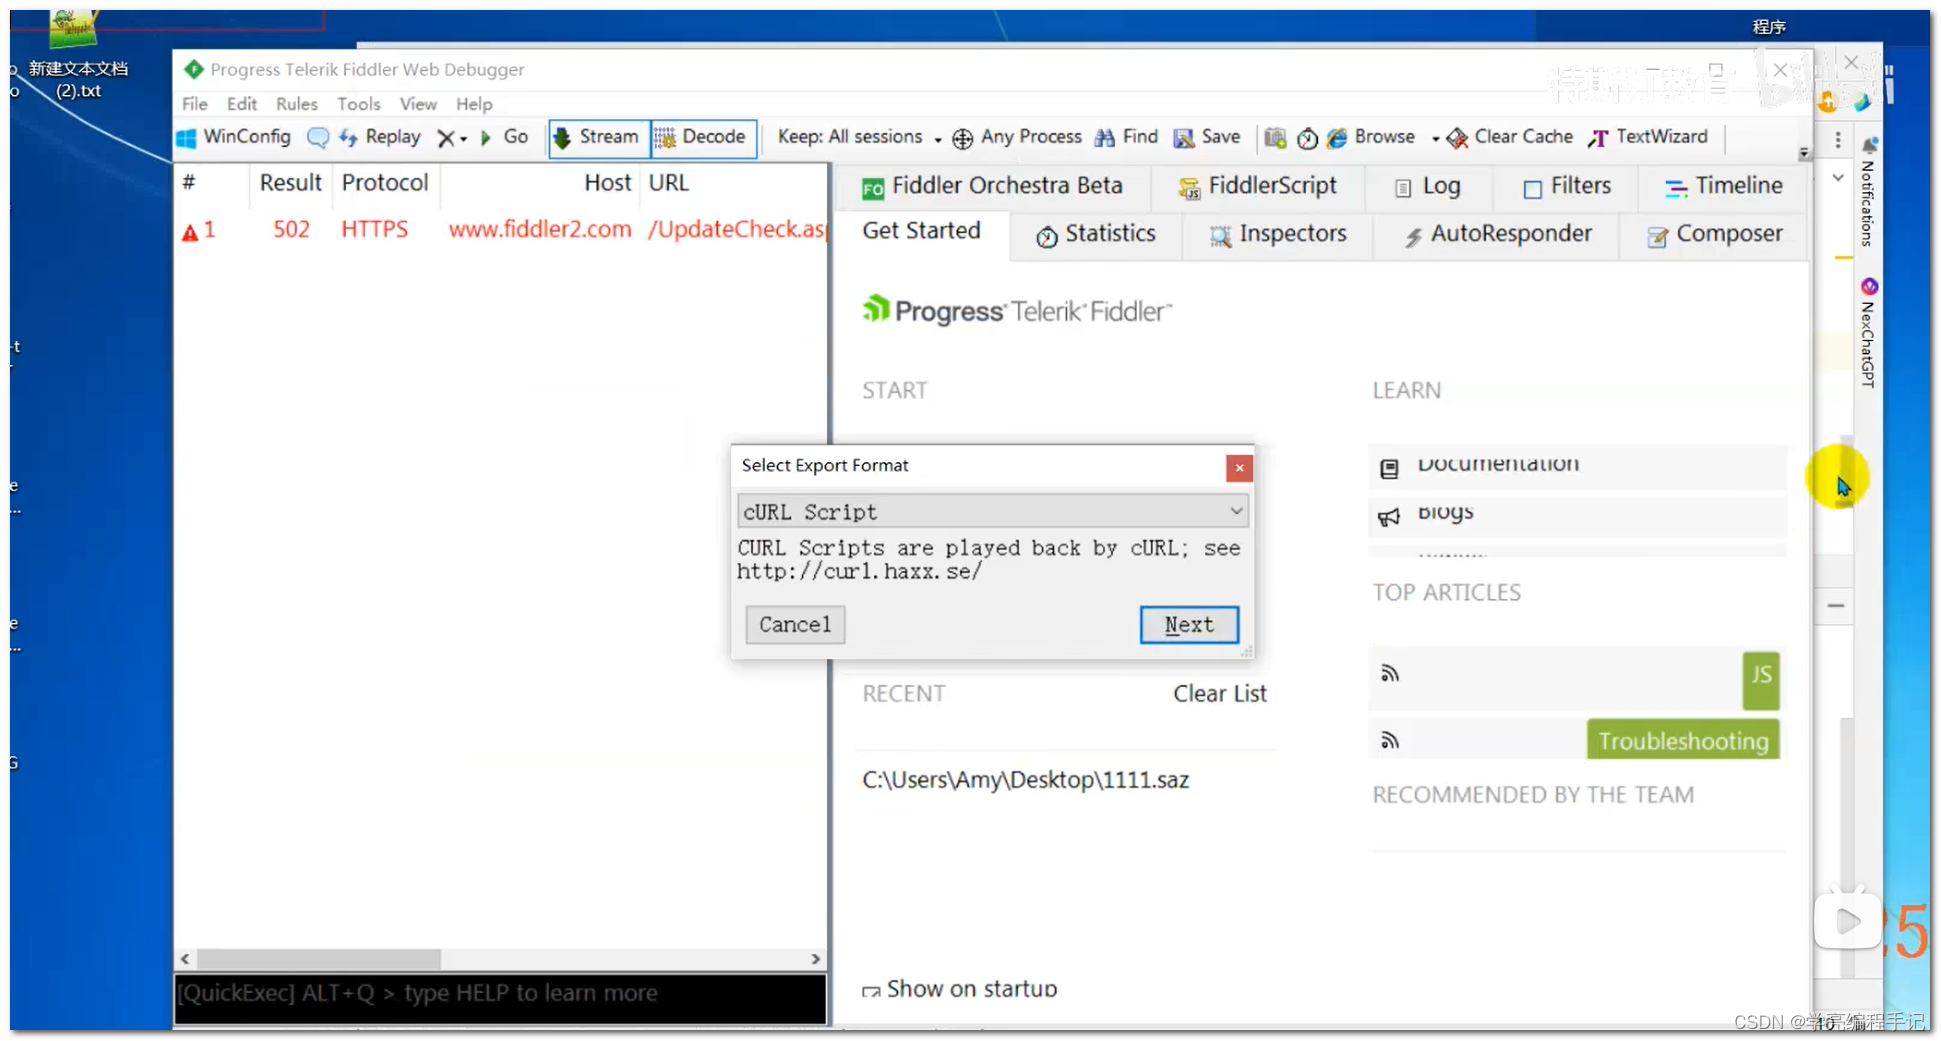Click the timer stopwatch icon
This screenshot has width=1941, height=1041.
(x=1307, y=138)
